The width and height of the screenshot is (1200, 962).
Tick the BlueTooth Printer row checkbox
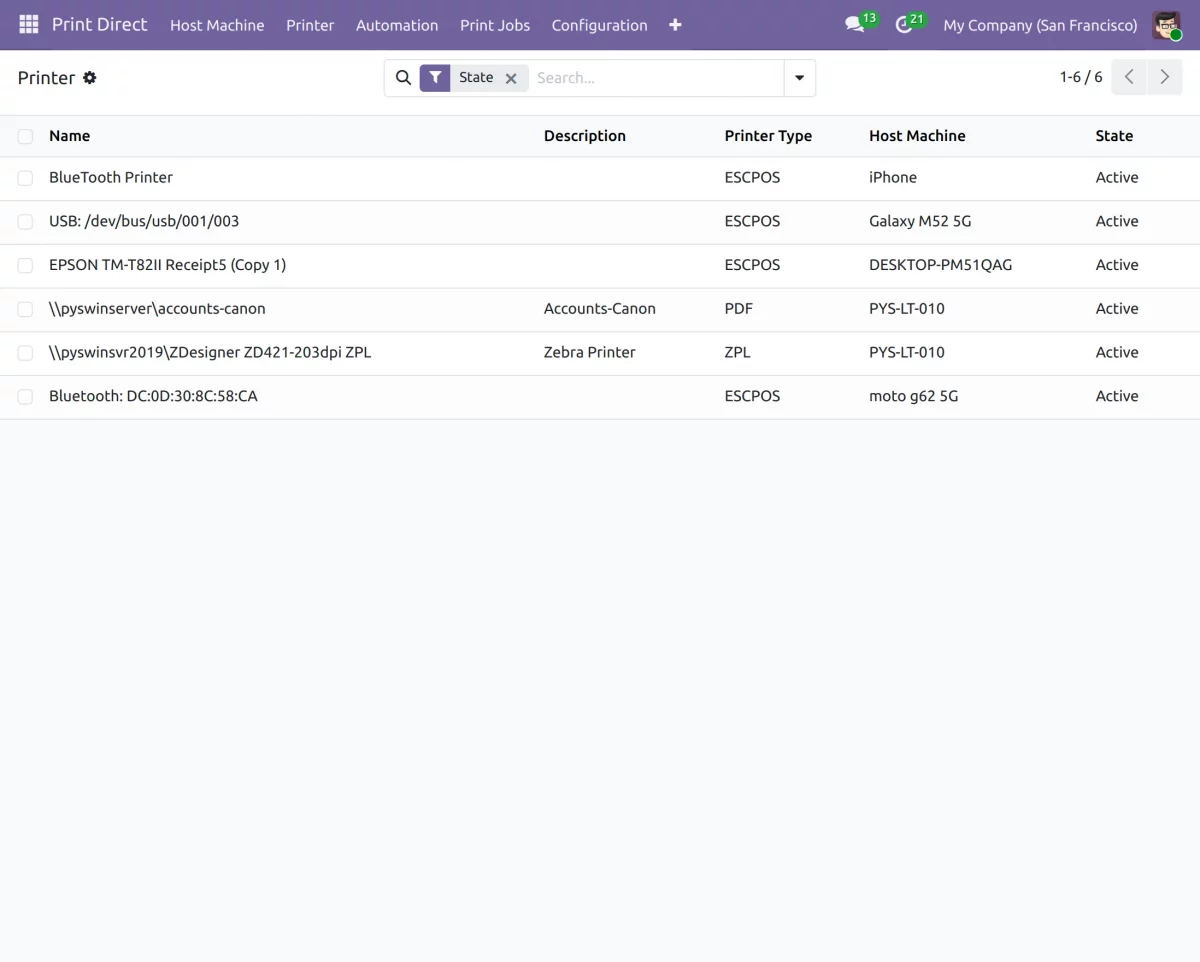pos(25,178)
